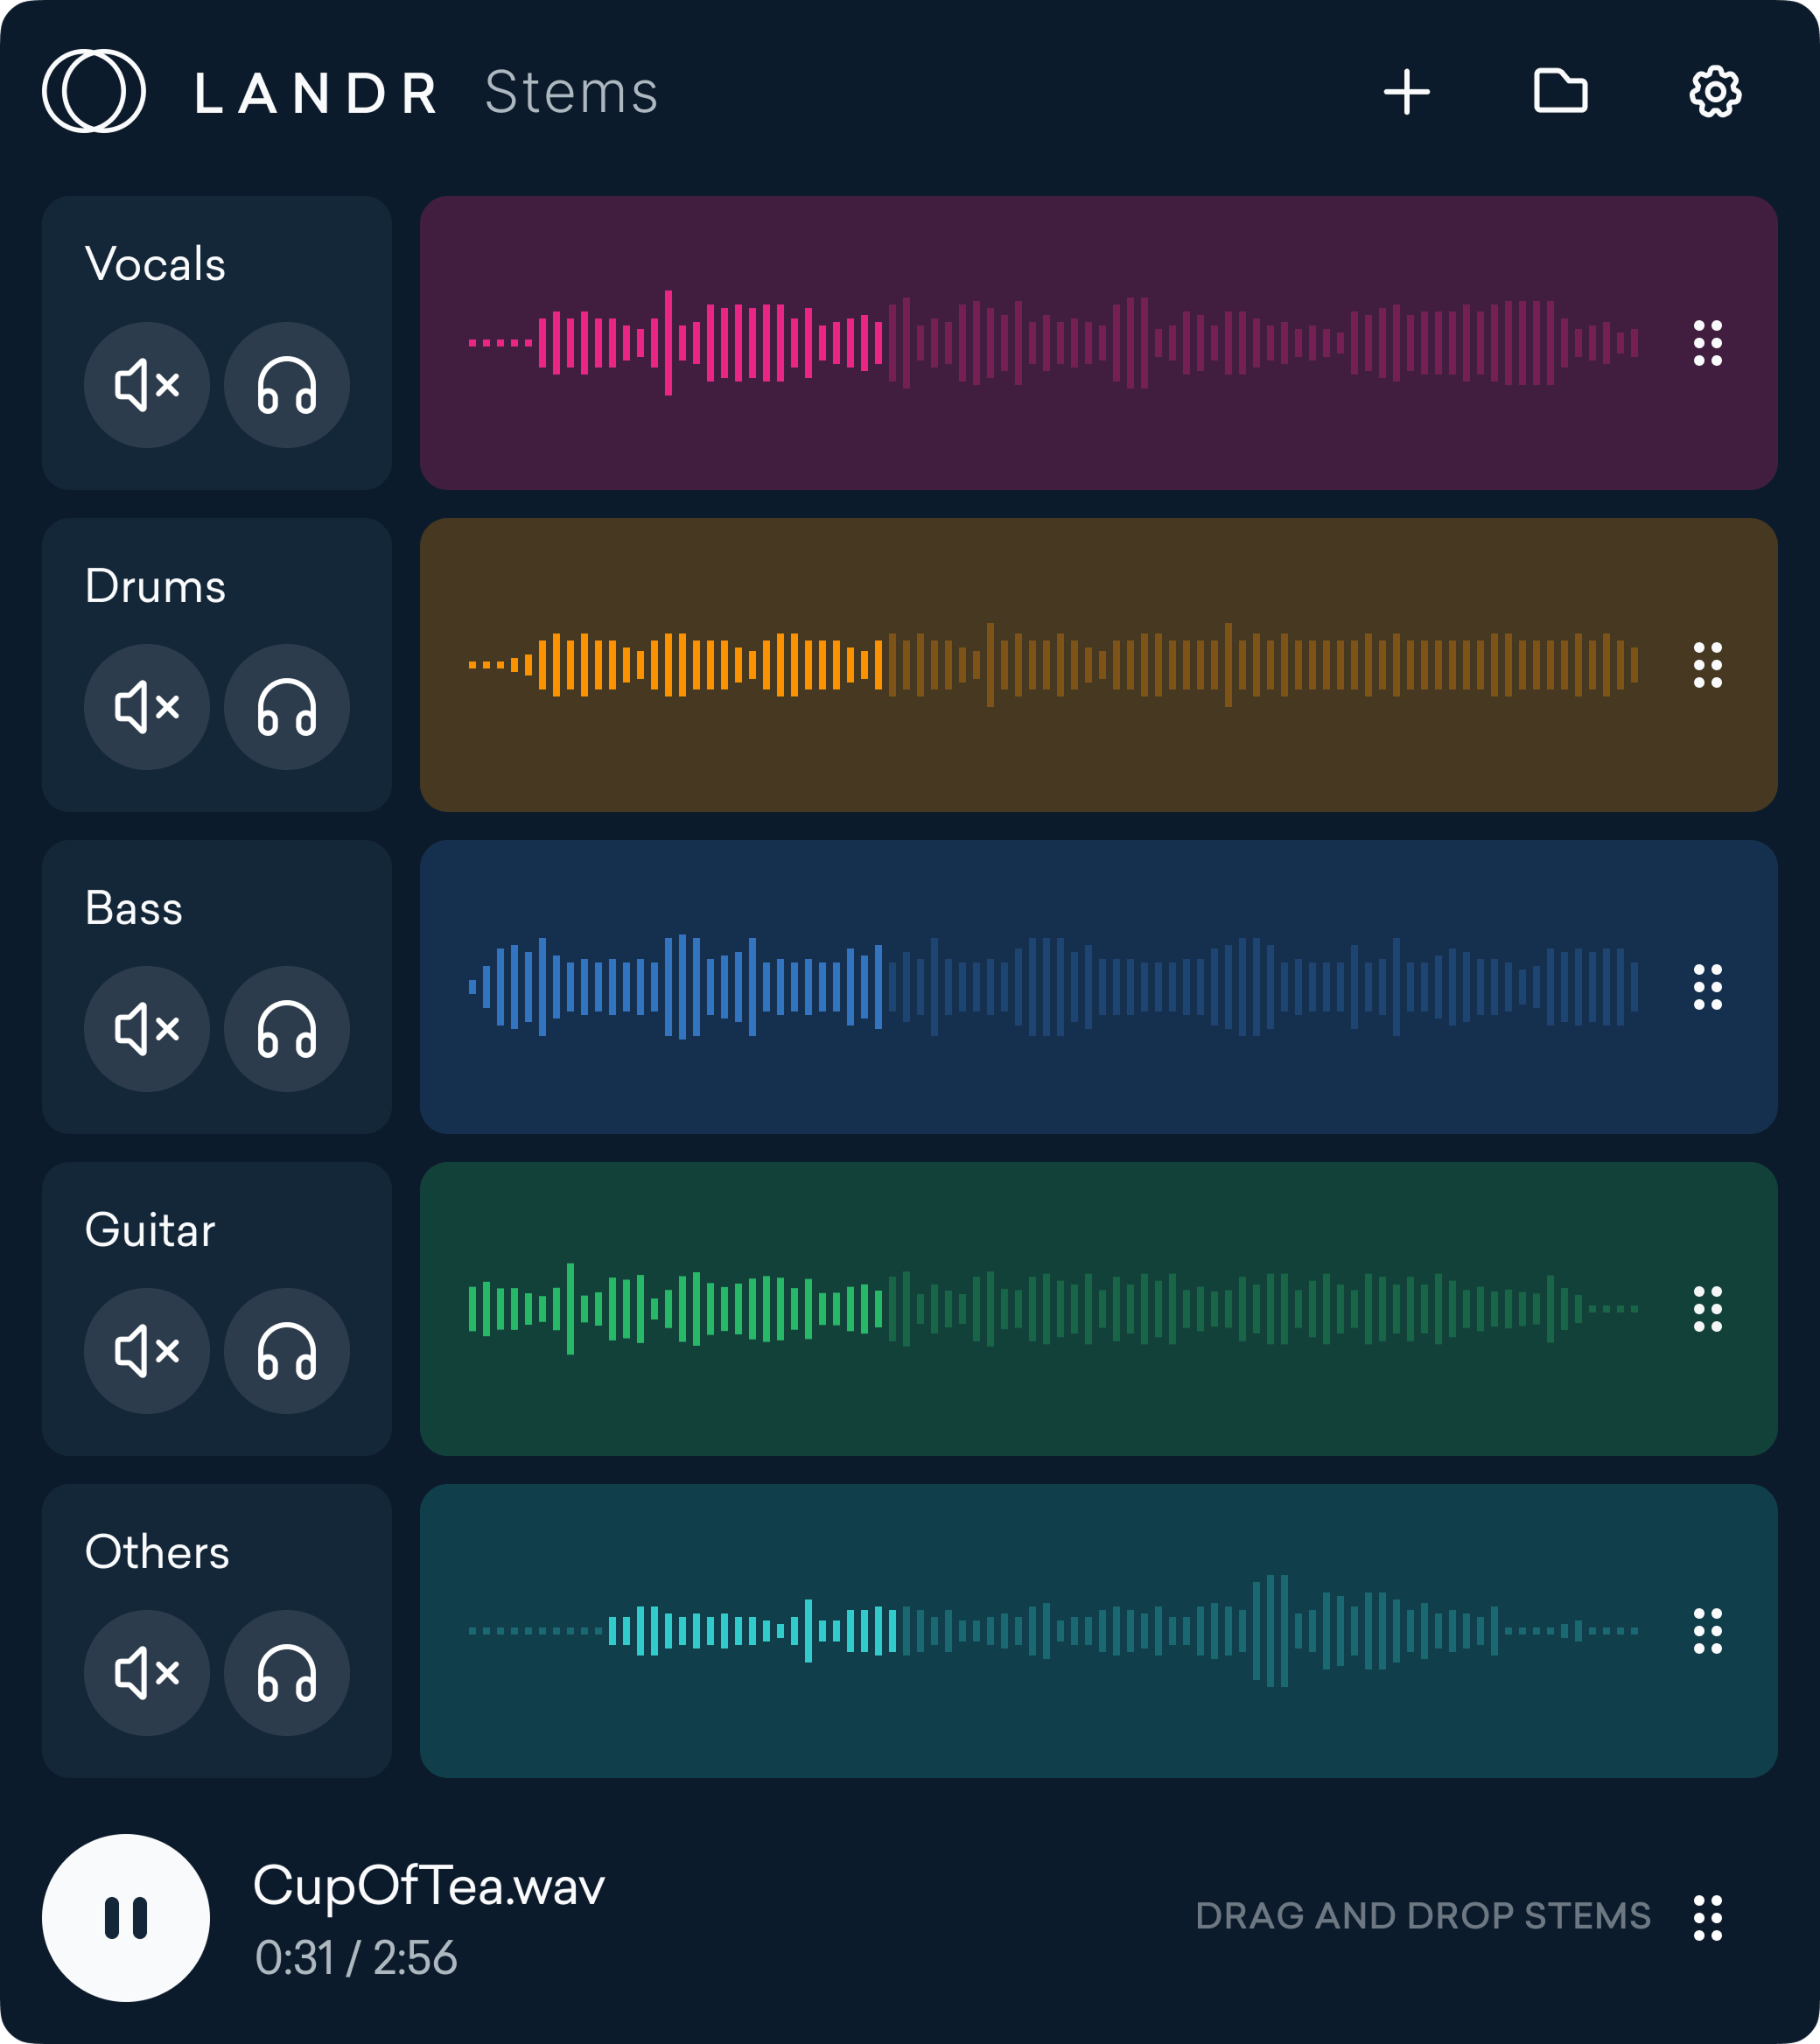1820x2044 pixels.
Task: Click the Bass stem drag handle
Action: click(x=1707, y=987)
